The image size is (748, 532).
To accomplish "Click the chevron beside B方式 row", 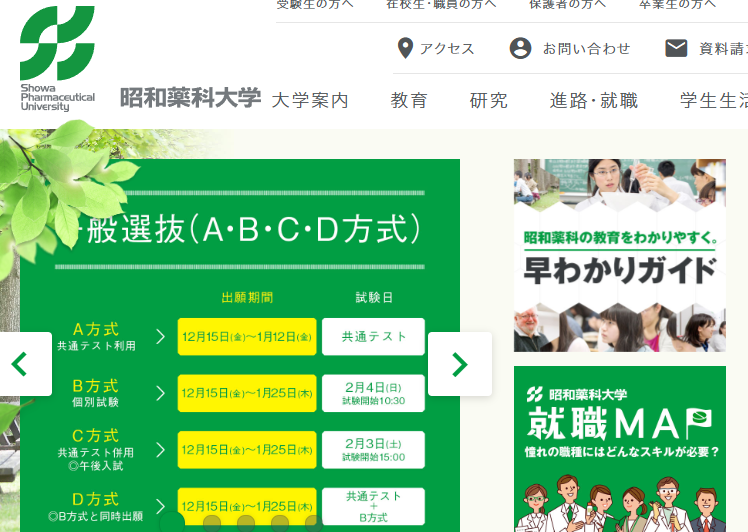I will pyautogui.click(x=161, y=393).
